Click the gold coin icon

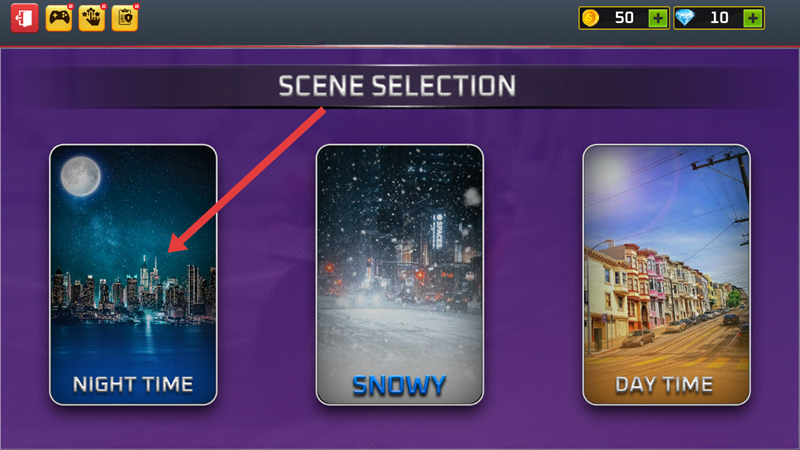point(590,18)
